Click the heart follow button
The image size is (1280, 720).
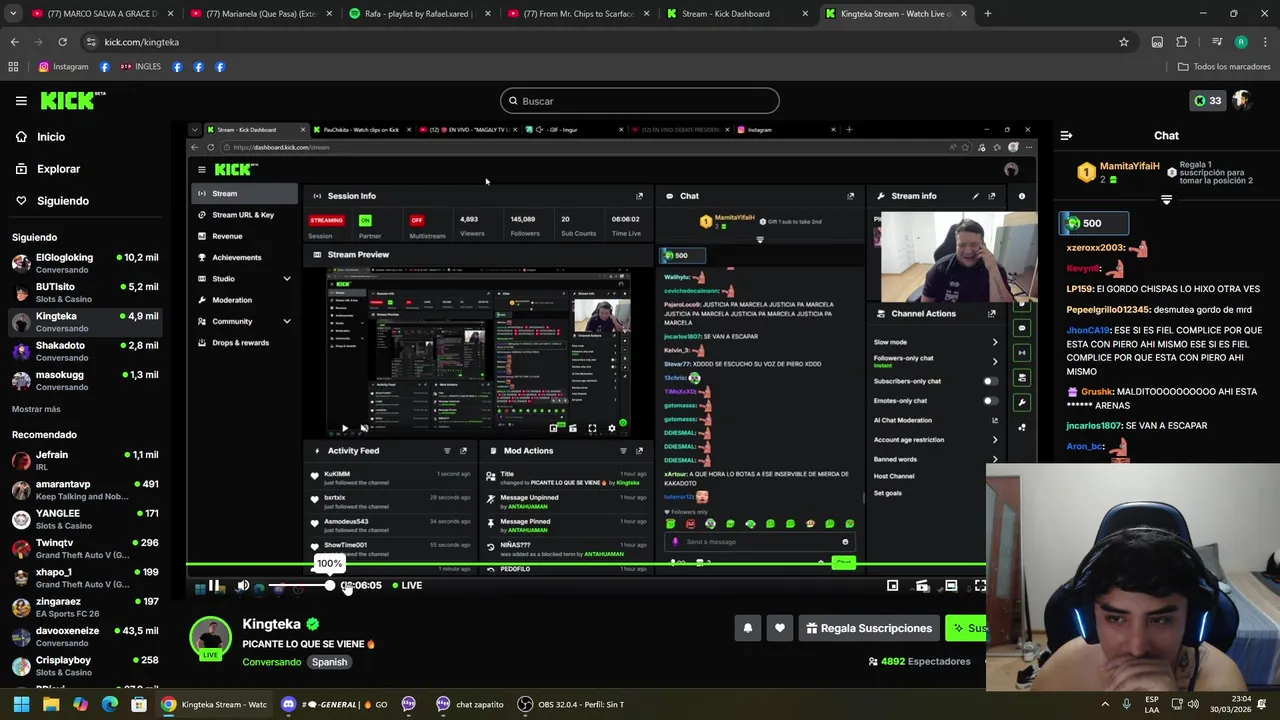point(780,628)
